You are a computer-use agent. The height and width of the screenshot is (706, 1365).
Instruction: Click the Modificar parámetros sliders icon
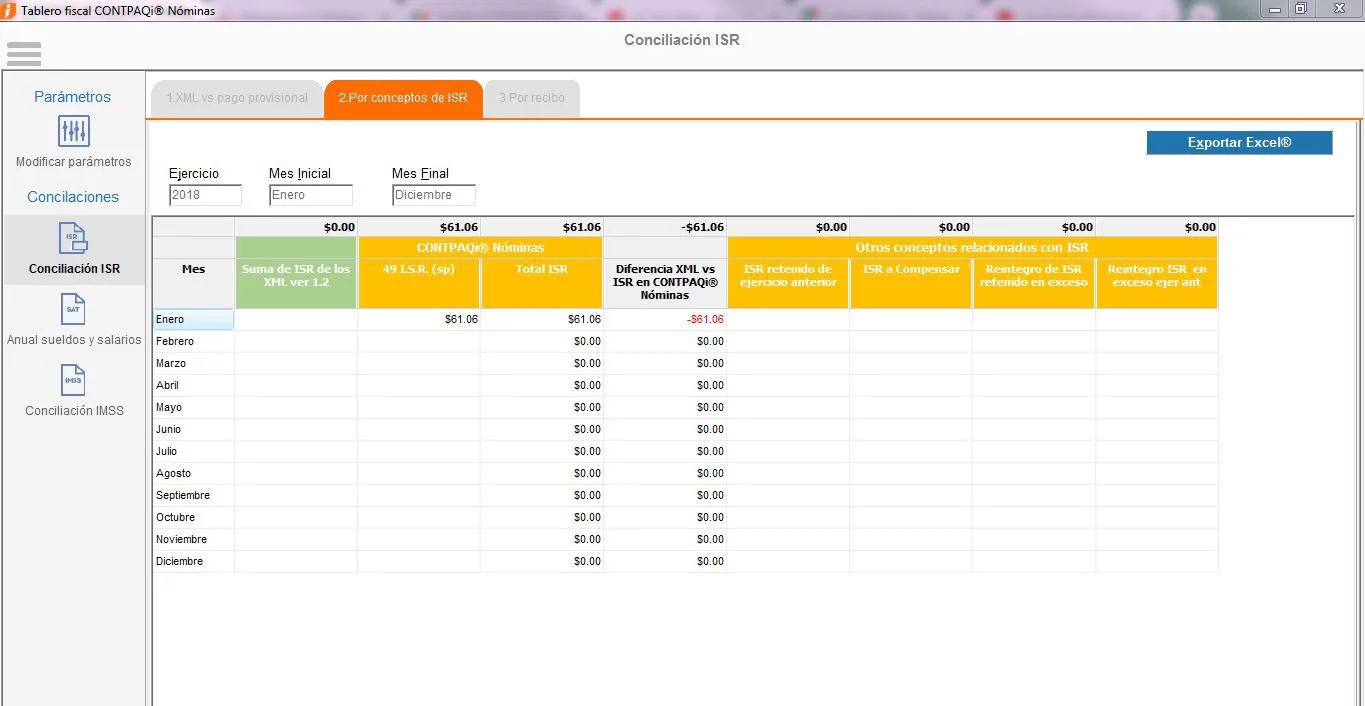[x=74, y=131]
